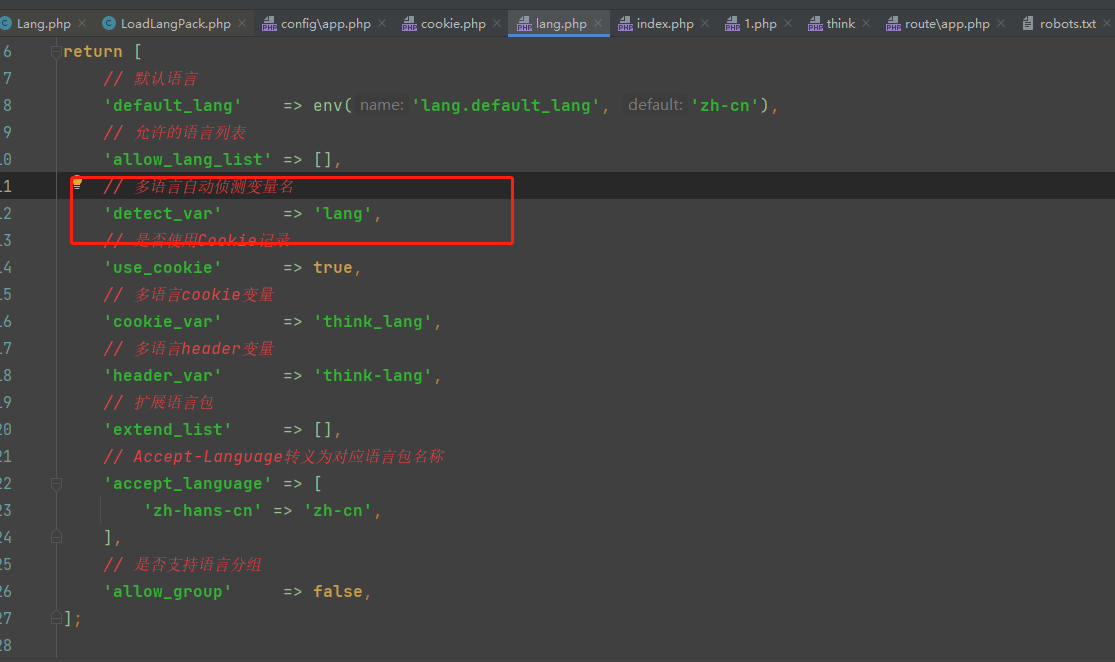This screenshot has height=662, width=1115.
Task: Close the active lang.php tab
Action: click(x=598, y=24)
